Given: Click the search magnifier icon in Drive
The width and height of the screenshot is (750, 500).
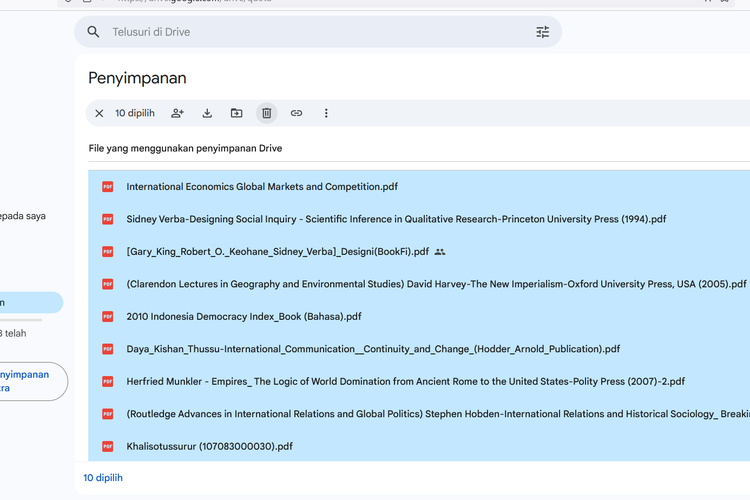Looking at the screenshot, I should [x=93, y=32].
